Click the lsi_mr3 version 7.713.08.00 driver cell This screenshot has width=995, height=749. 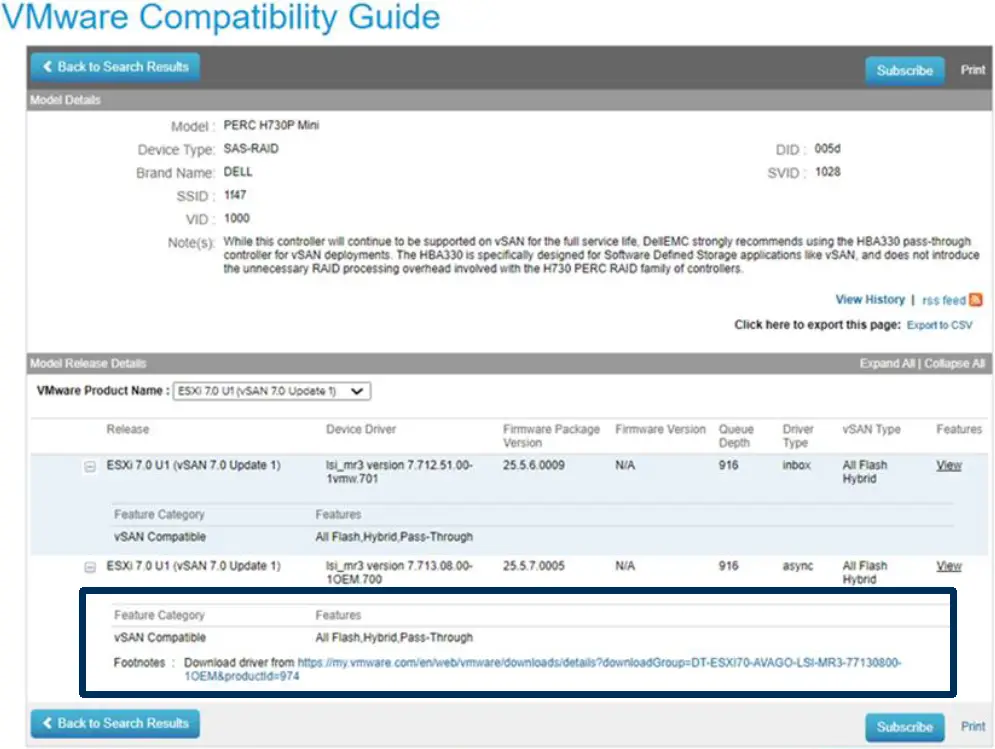point(399,573)
